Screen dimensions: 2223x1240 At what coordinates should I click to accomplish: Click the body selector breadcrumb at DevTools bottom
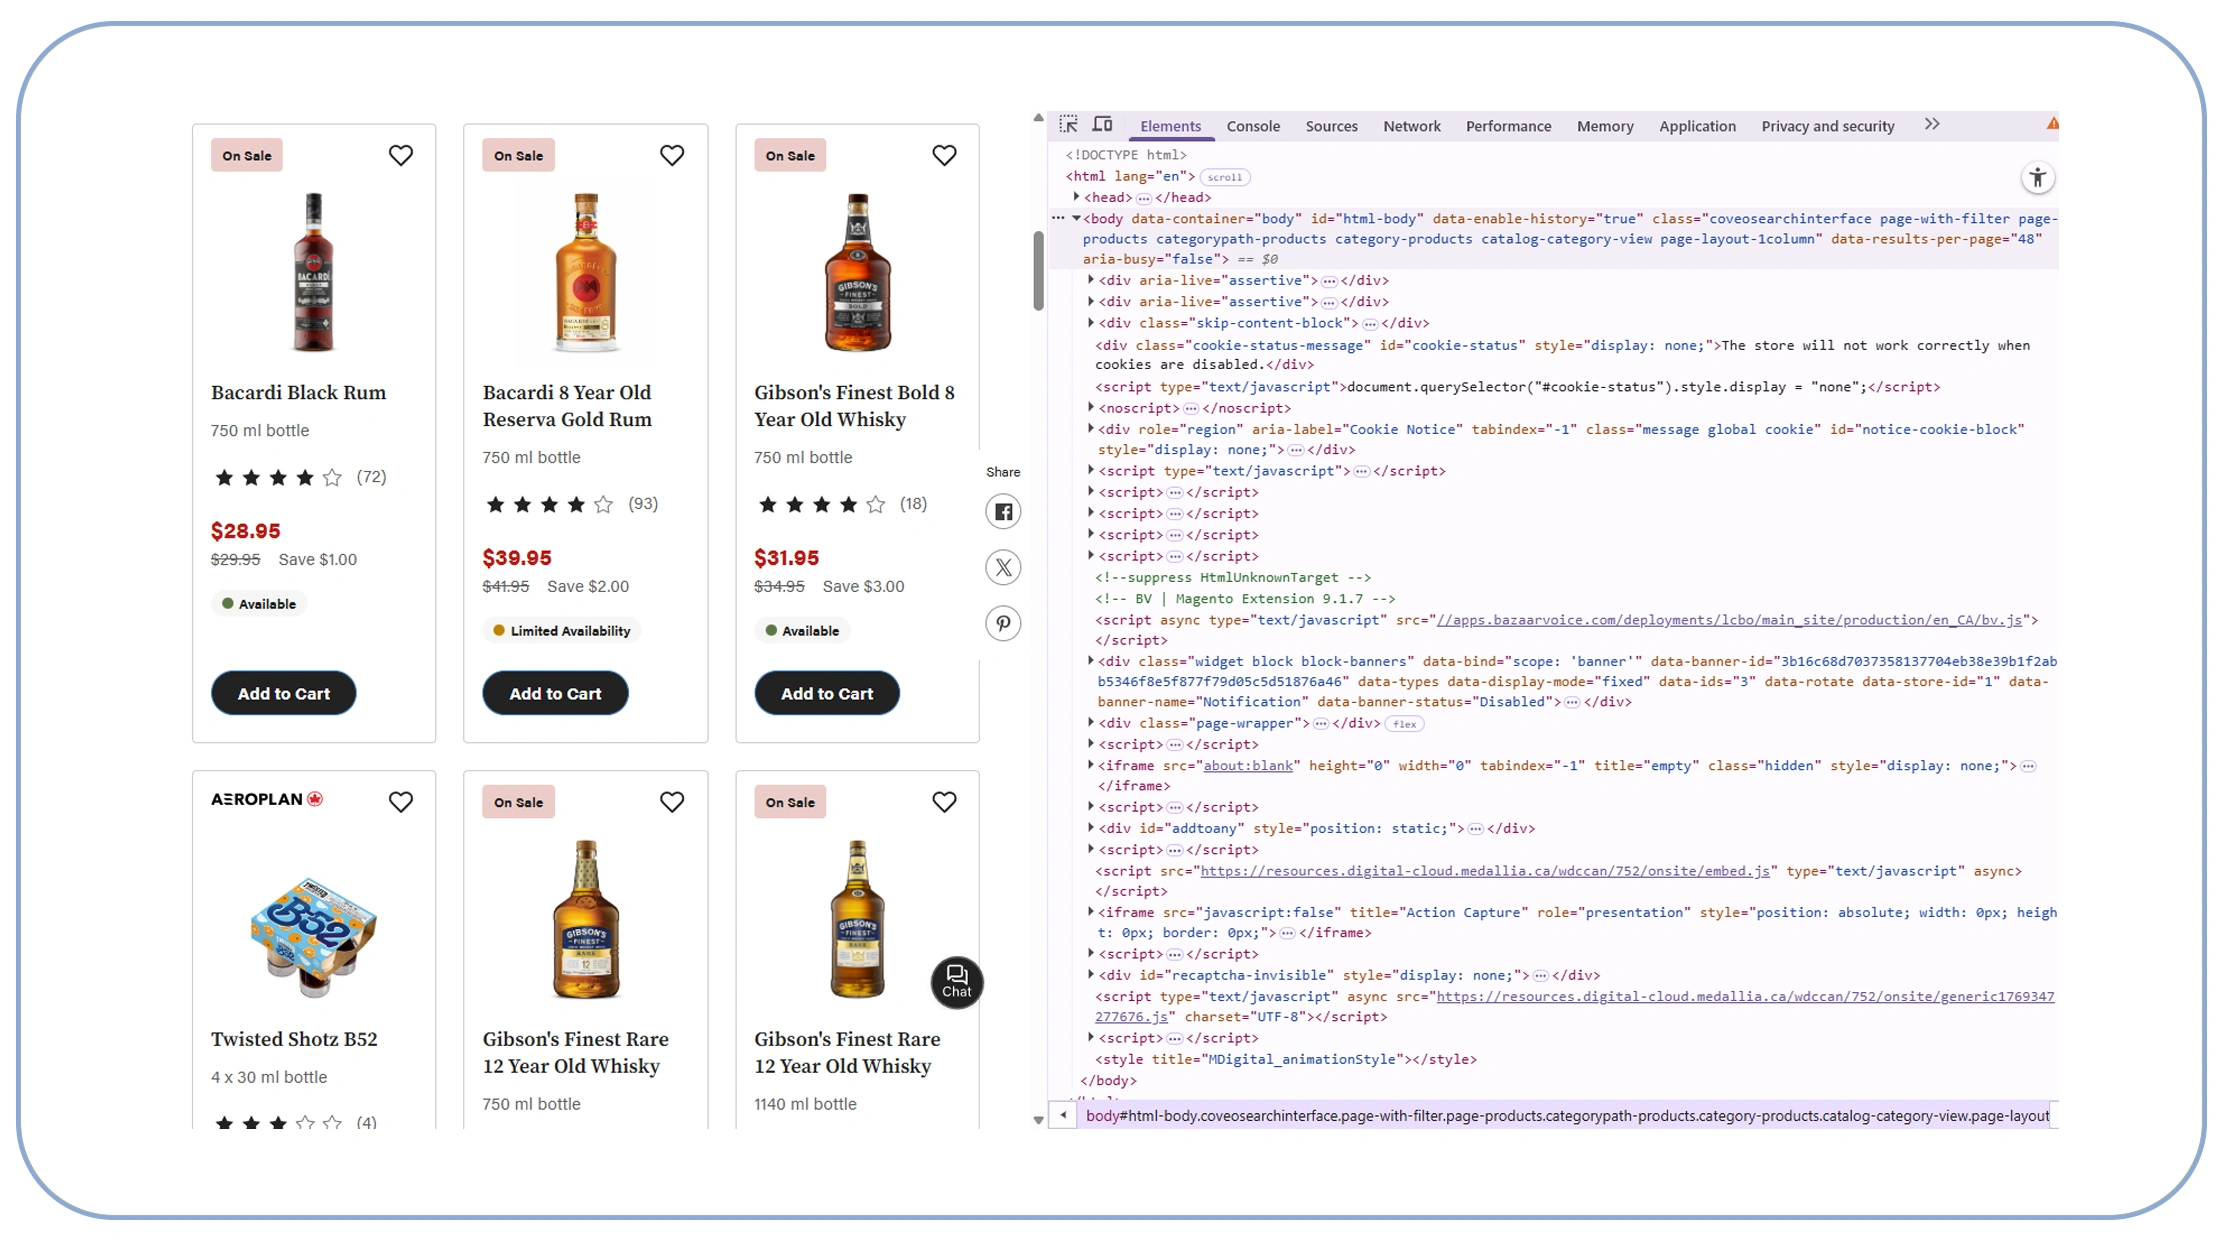click(x=1098, y=1115)
